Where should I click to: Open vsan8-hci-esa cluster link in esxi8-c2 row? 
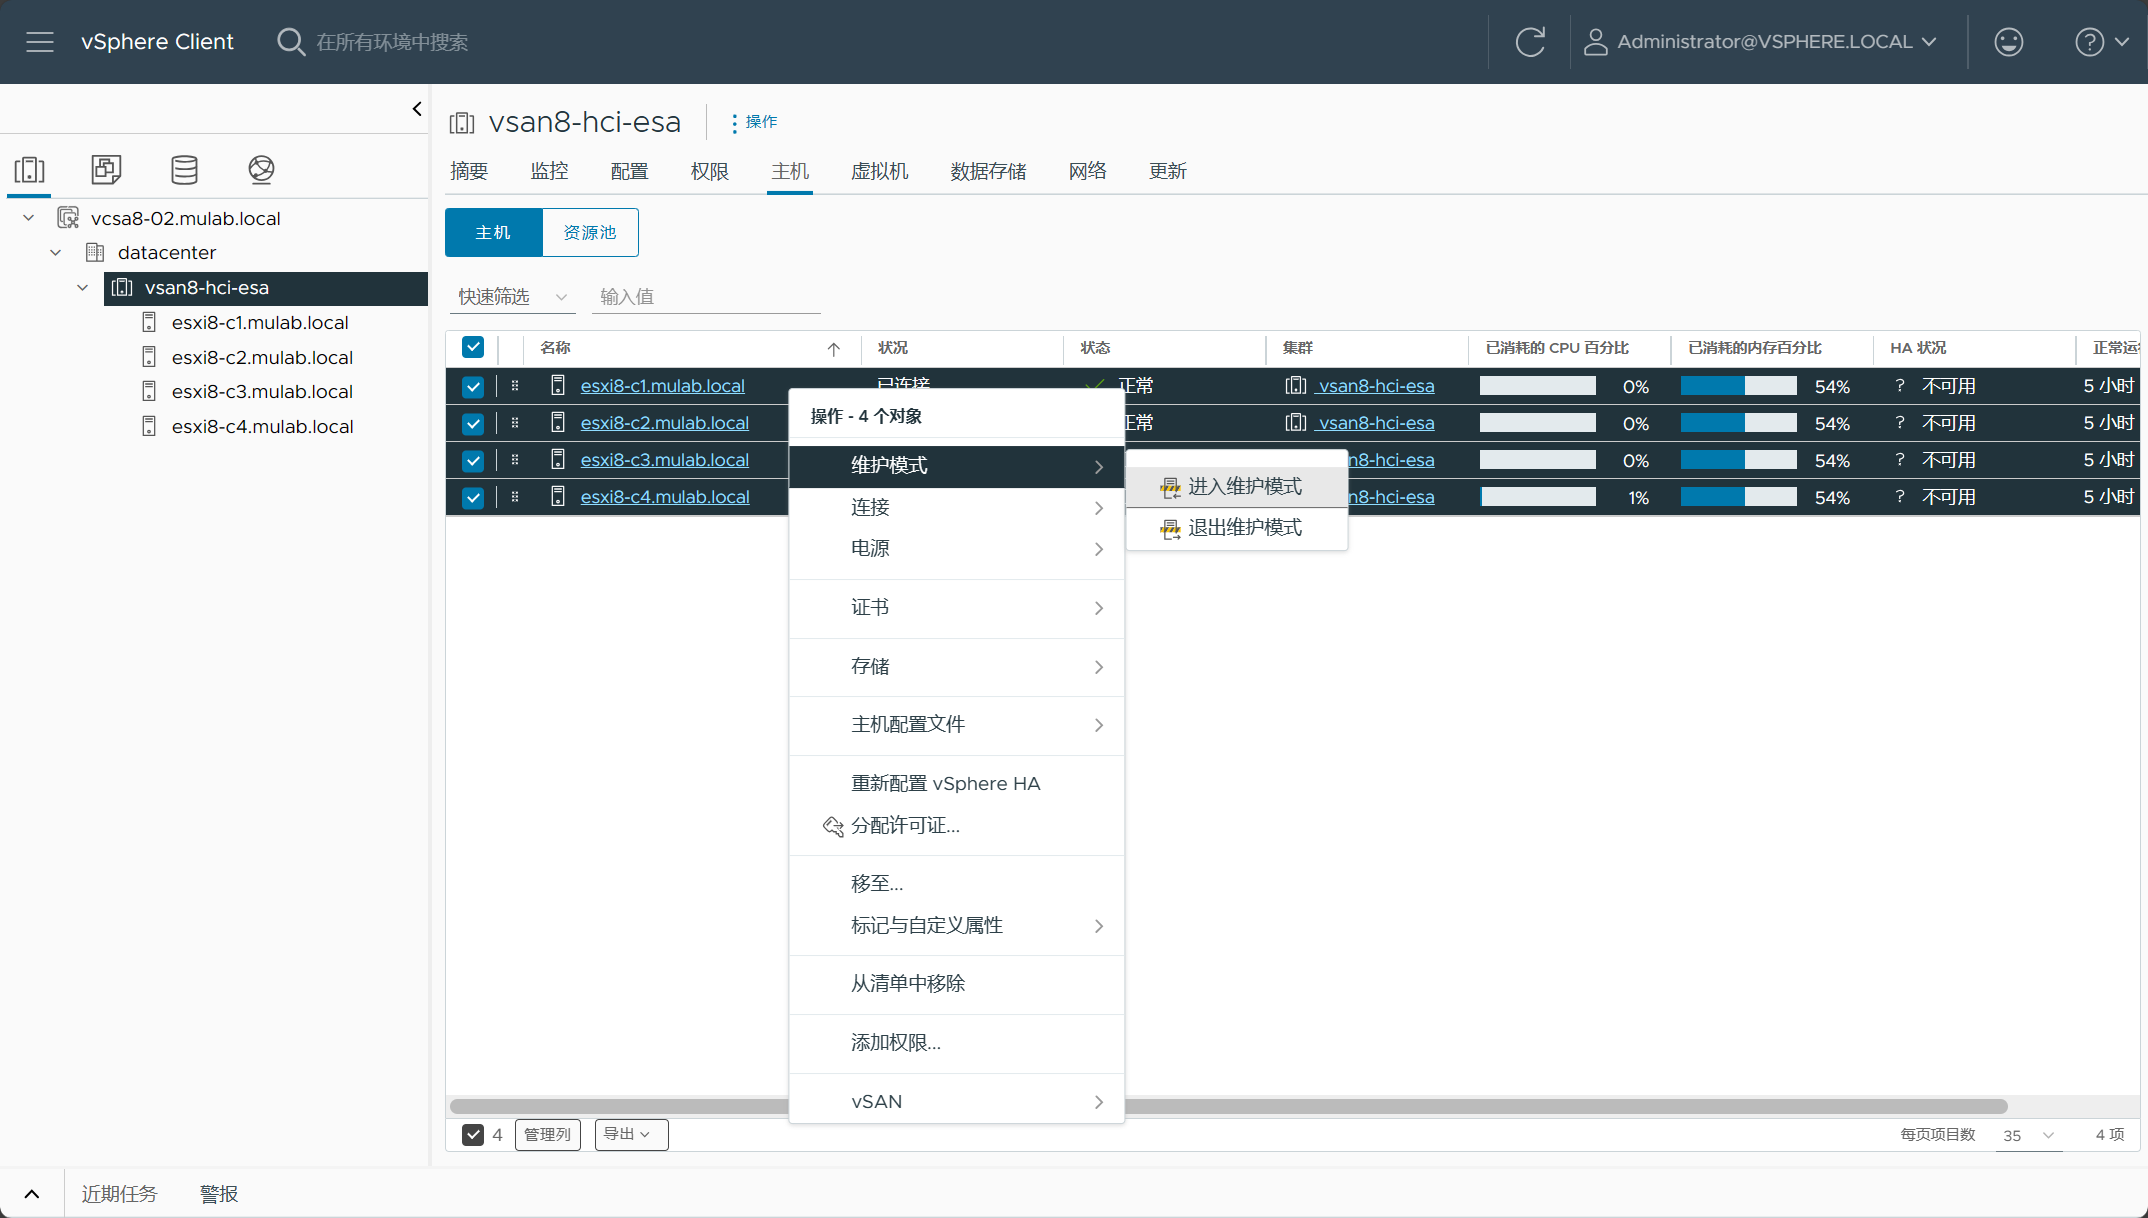[x=1375, y=423]
